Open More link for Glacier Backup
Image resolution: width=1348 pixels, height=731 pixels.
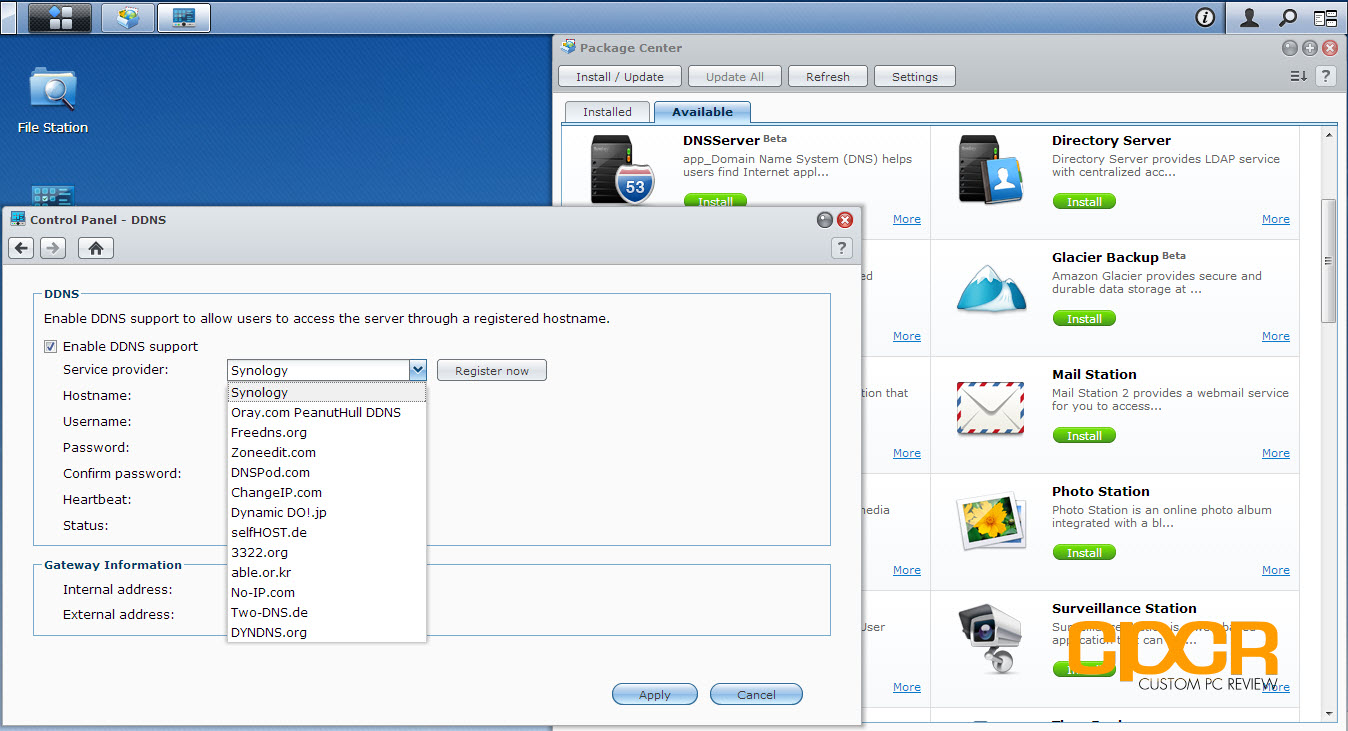1275,336
